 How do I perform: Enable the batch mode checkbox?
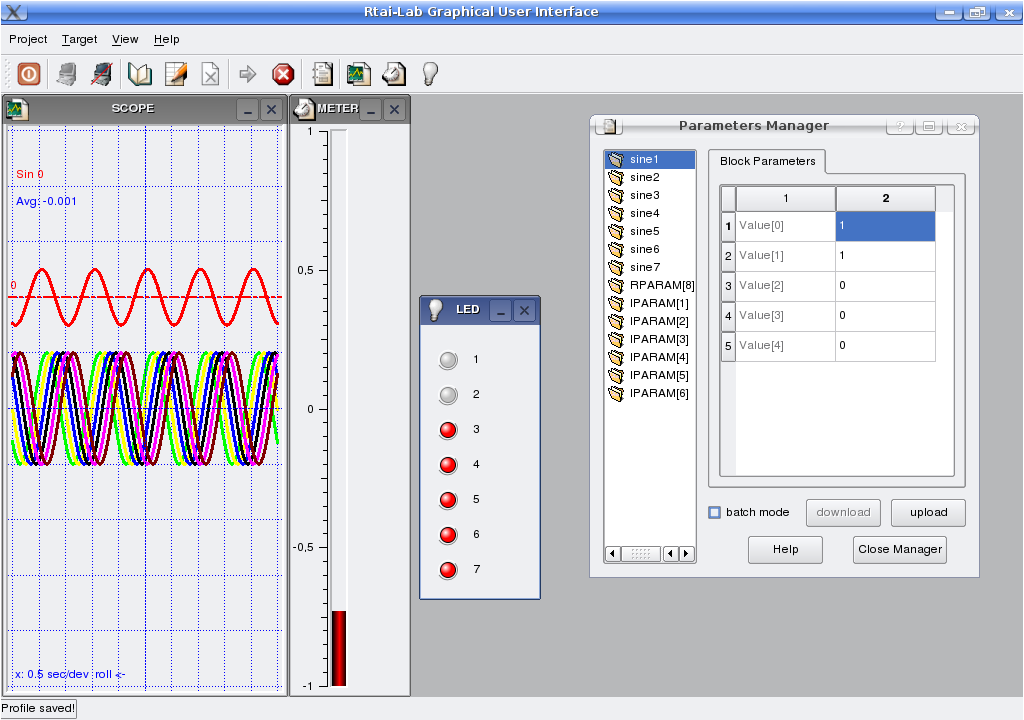(x=714, y=512)
